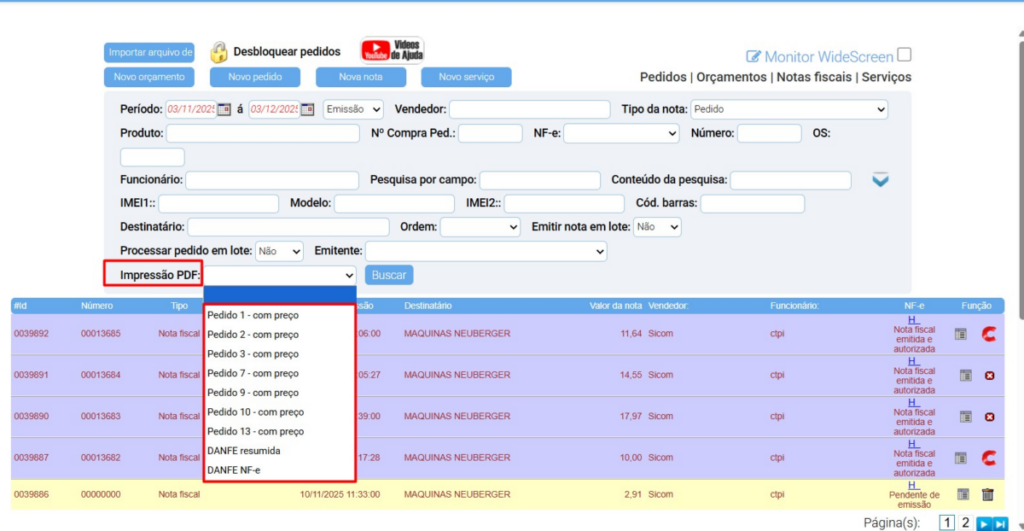Image resolution: width=1024 pixels, height=531 pixels.
Task: Click the Monitor WideScreen edit icon
Action: click(x=753, y=57)
